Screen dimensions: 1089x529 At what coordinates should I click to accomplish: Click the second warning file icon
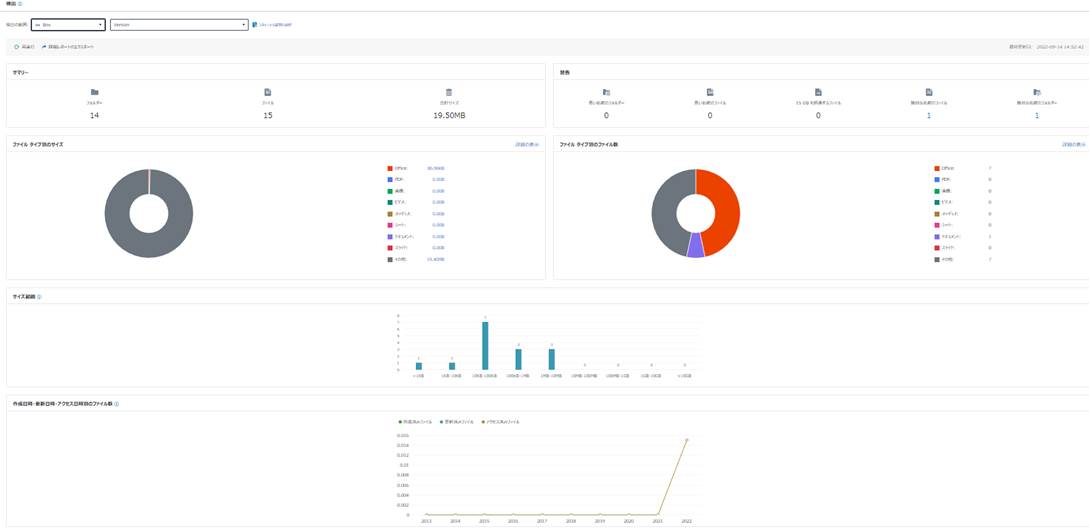[710, 92]
